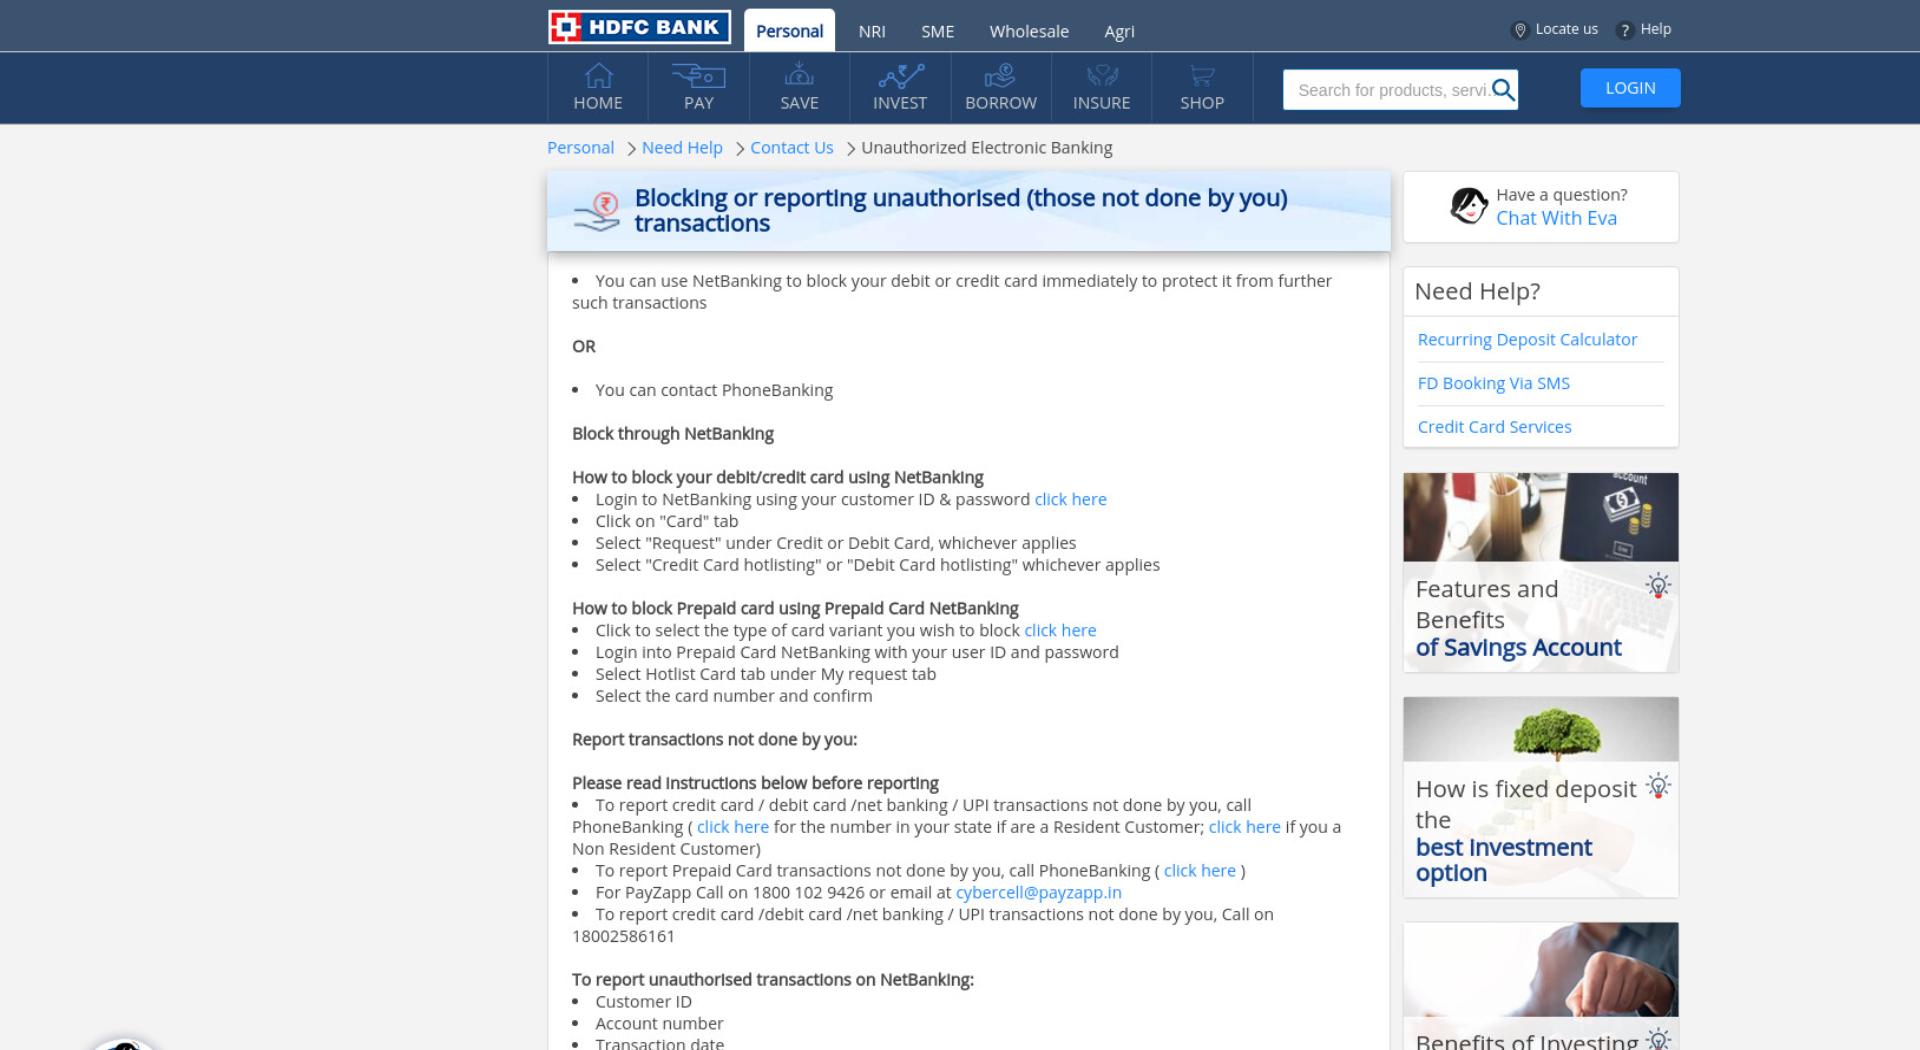Open Benefits of Investing card image

tap(1541, 970)
